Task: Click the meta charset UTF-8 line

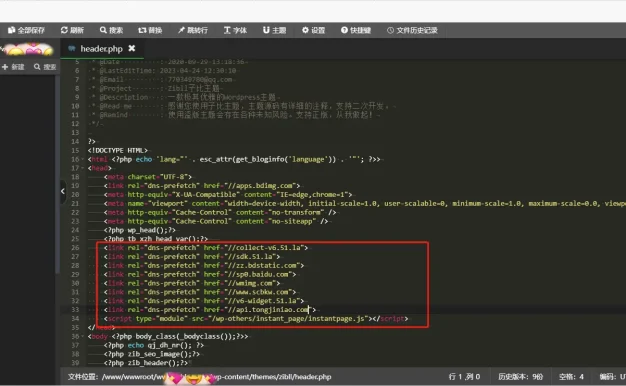Action: (148, 177)
